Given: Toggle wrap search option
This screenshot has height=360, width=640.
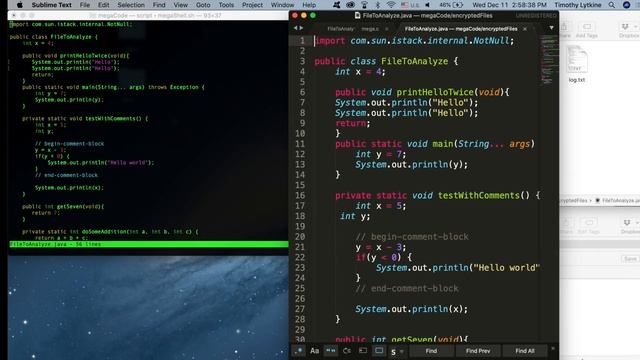Looking at the screenshot, I should pyautogui.click(x=347, y=351).
